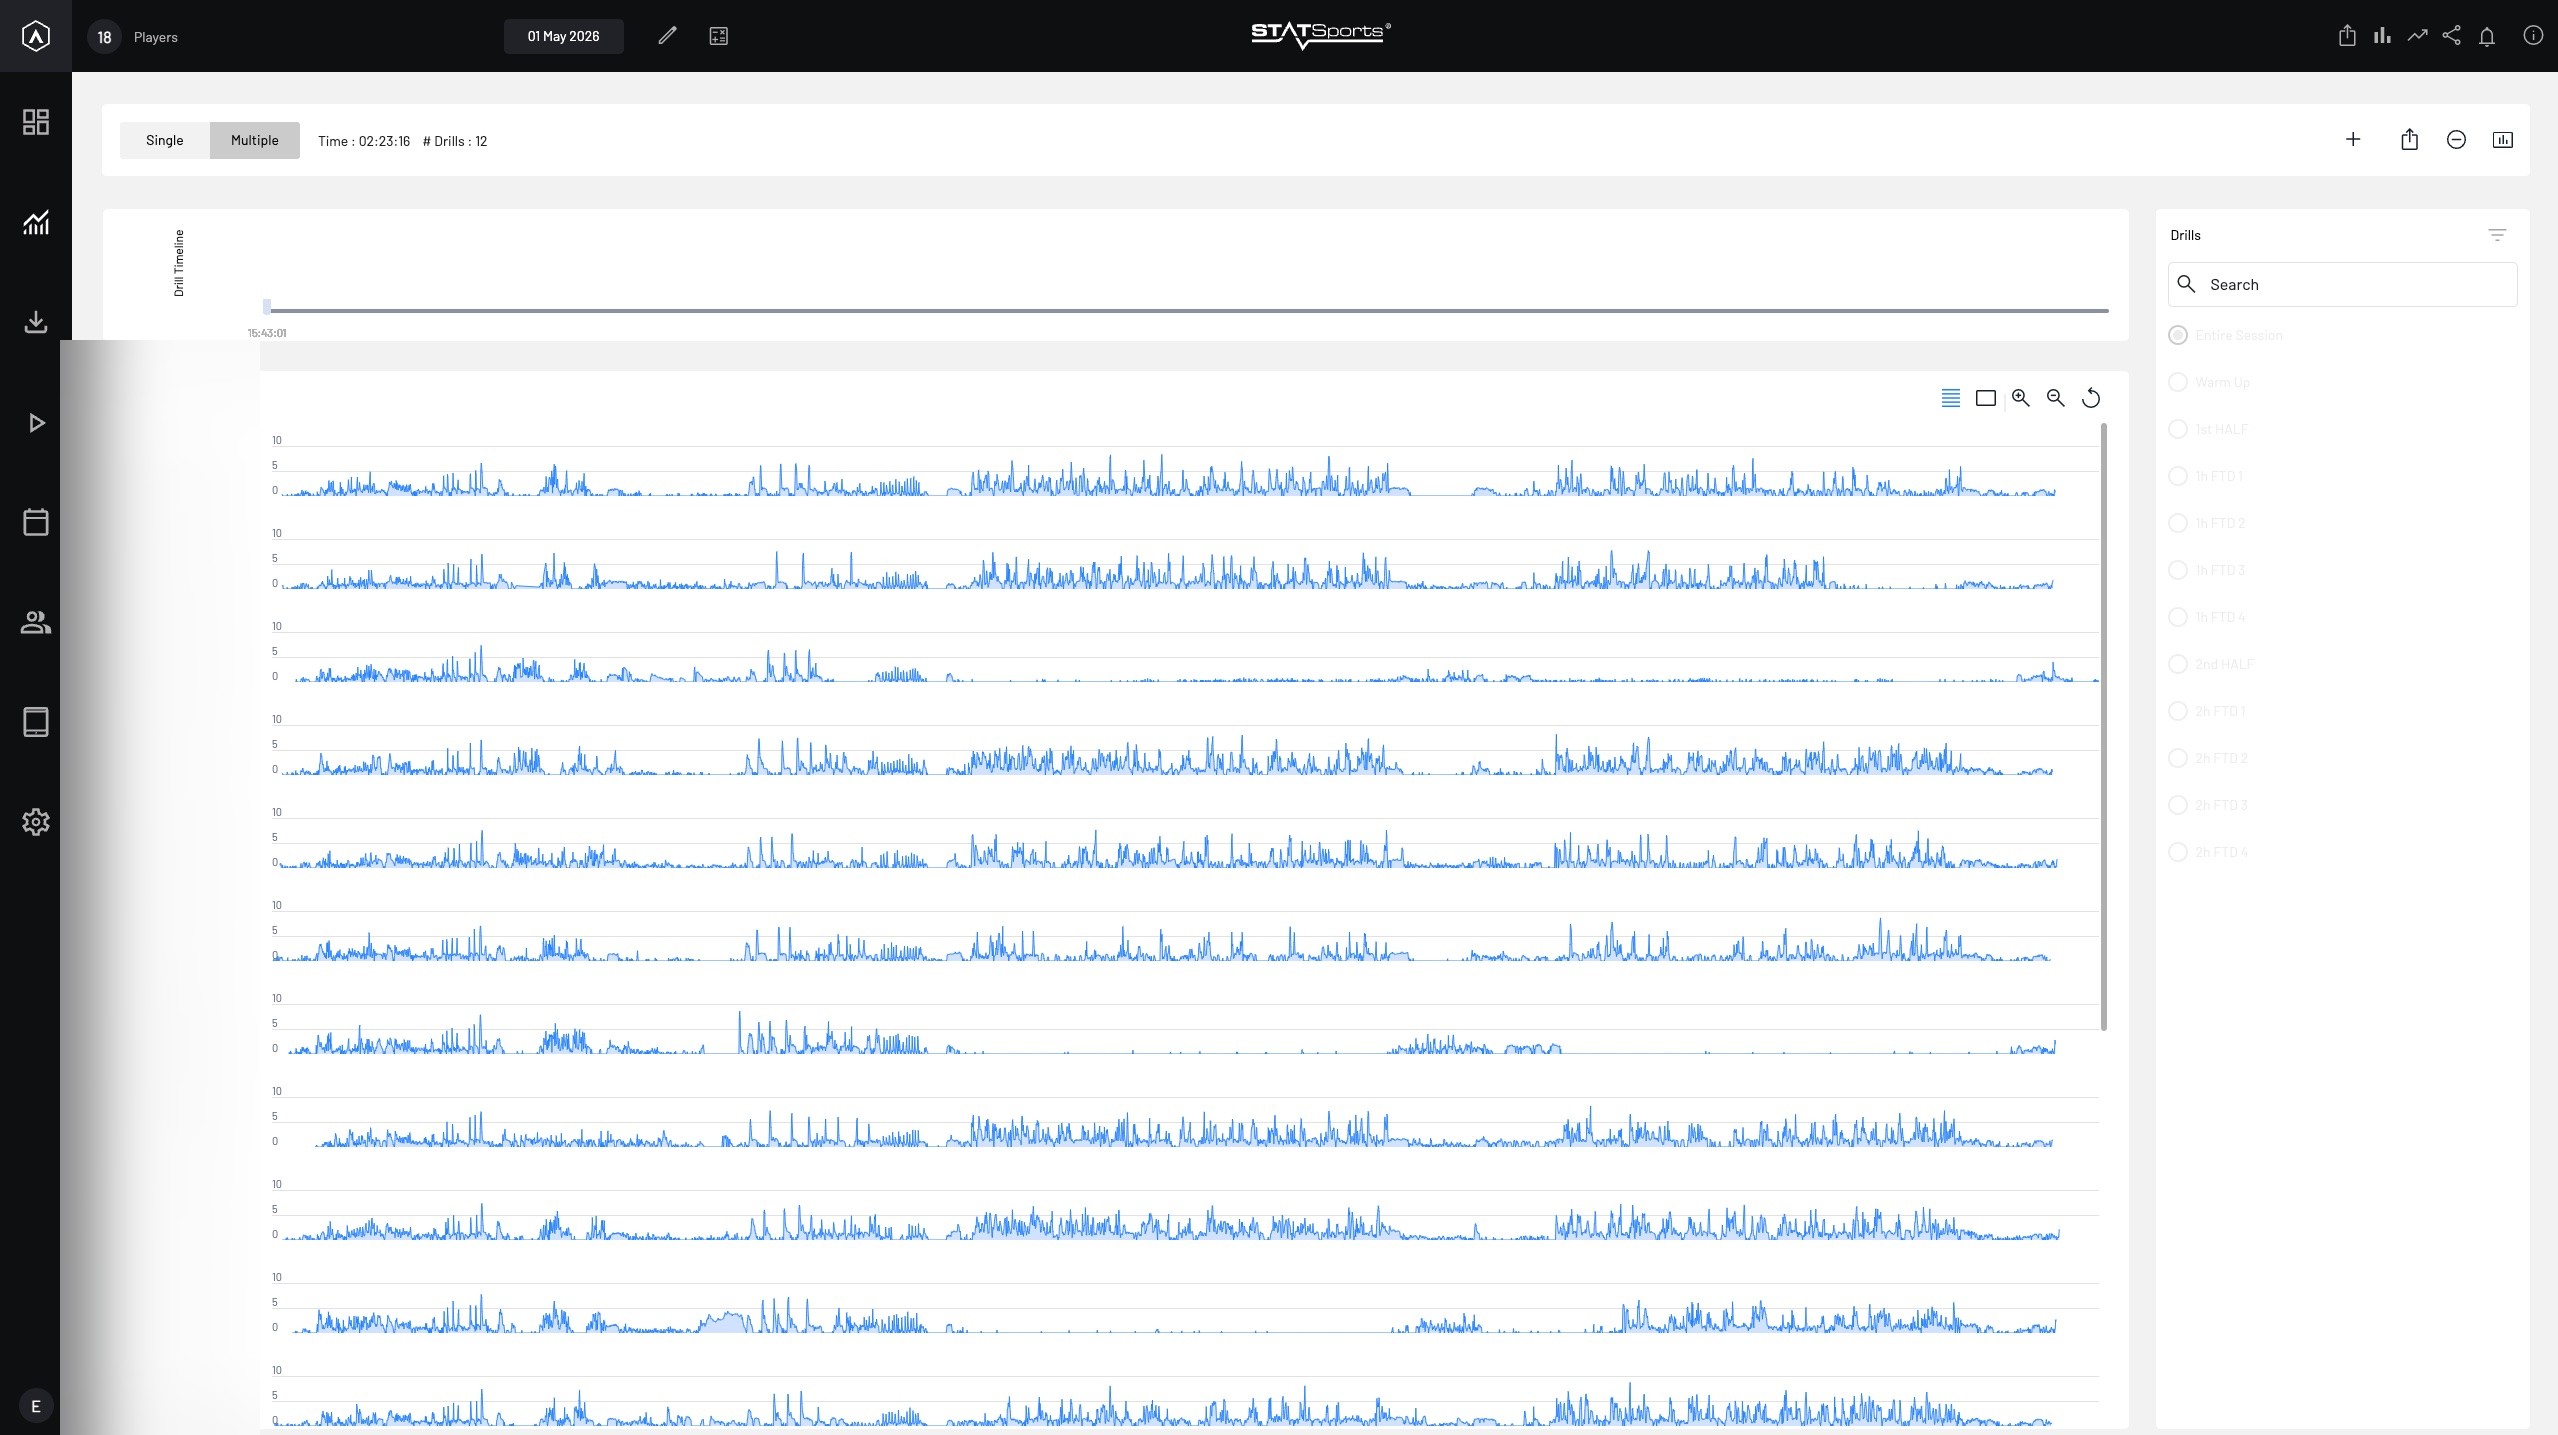Viewport: 2558px width, 1435px height.
Task: Select the Entire Session radio button
Action: point(2178,335)
